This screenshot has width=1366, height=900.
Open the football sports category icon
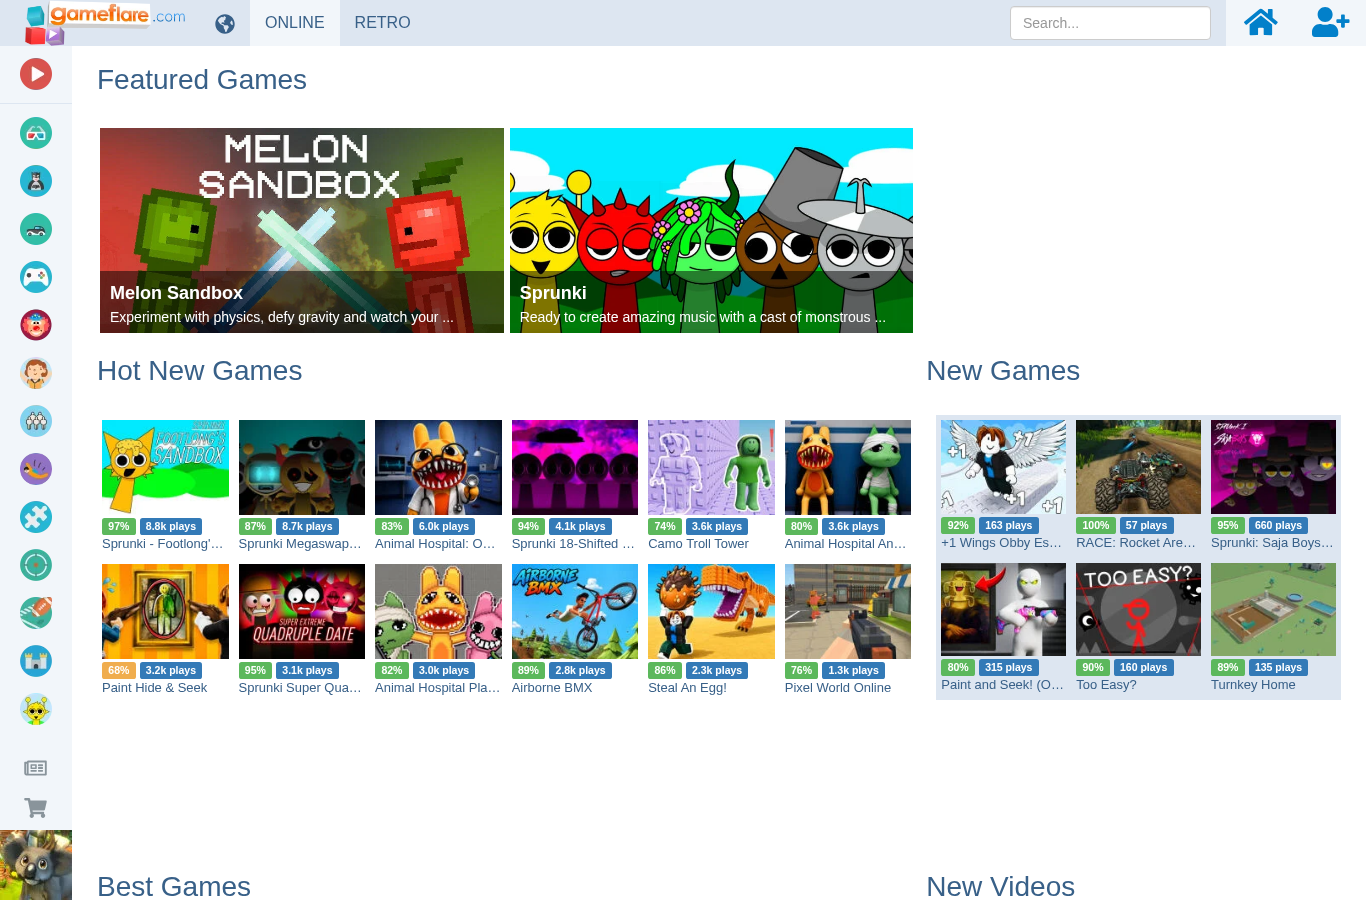36,613
